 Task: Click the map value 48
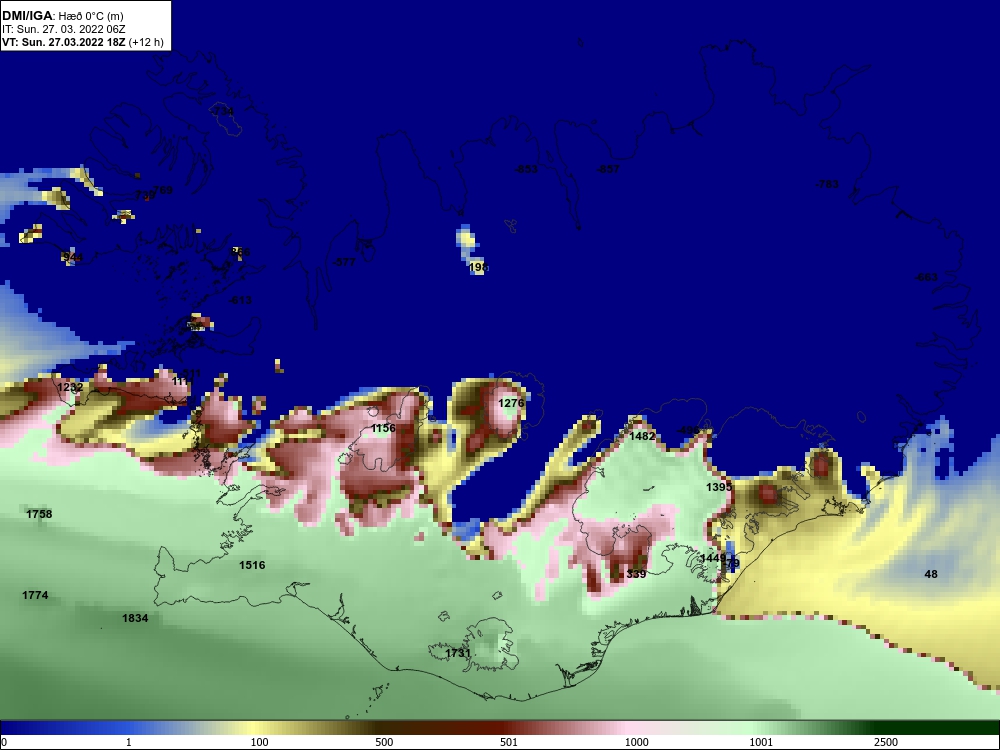point(931,574)
